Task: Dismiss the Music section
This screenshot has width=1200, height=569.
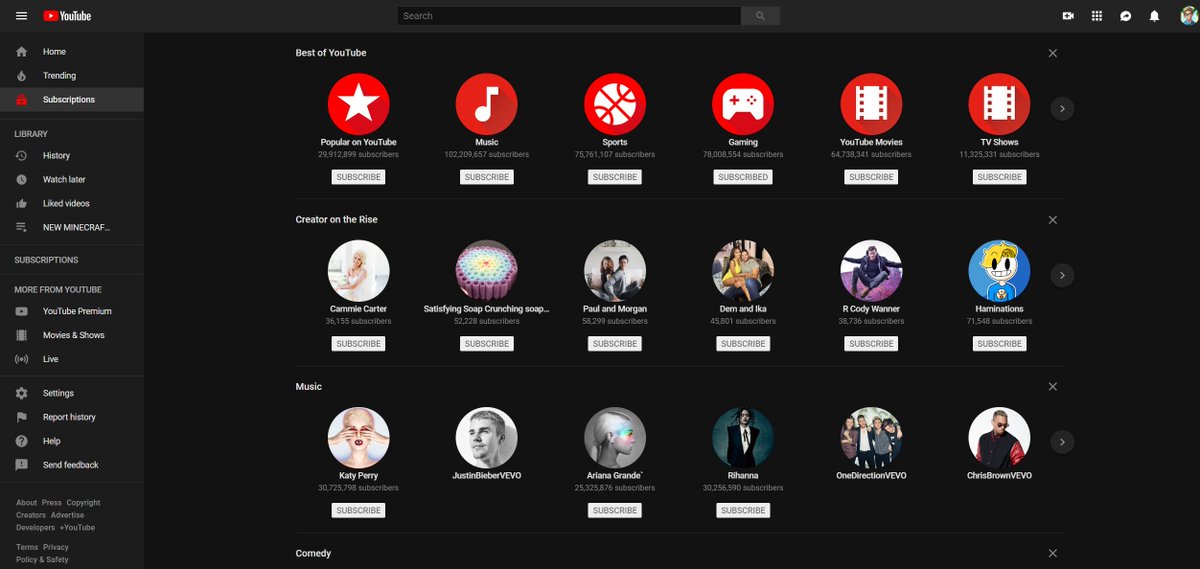Action: [1052, 387]
